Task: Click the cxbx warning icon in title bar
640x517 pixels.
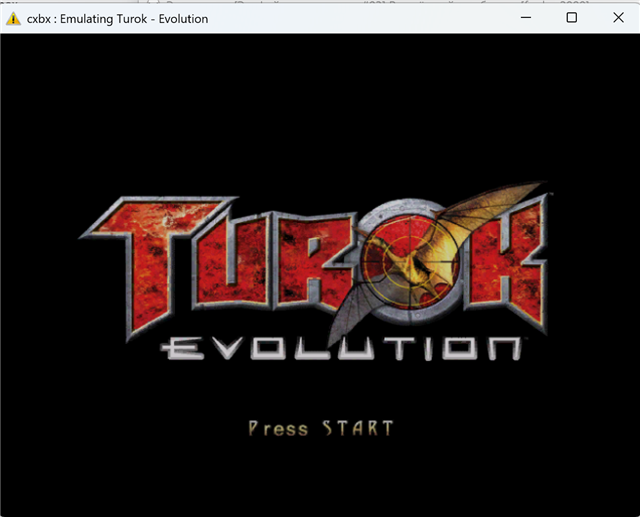Action: tap(13, 18)
